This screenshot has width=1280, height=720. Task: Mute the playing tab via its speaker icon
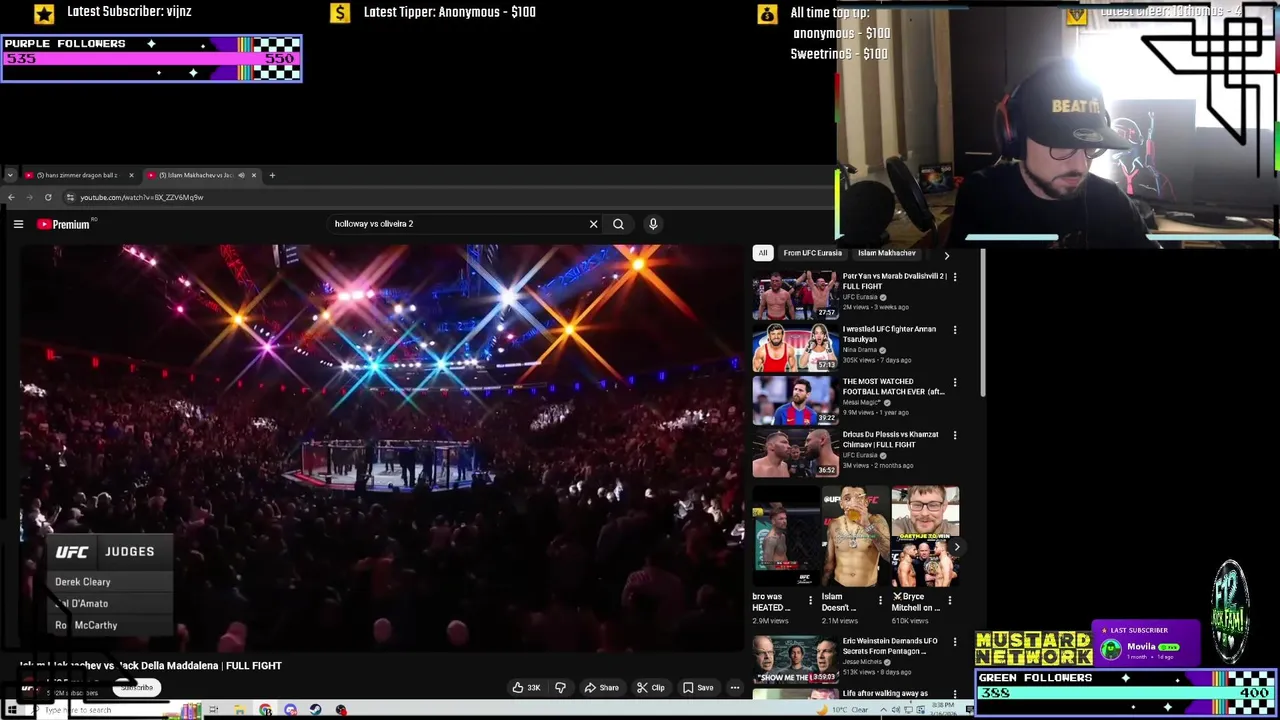click(x=241, y=175)
